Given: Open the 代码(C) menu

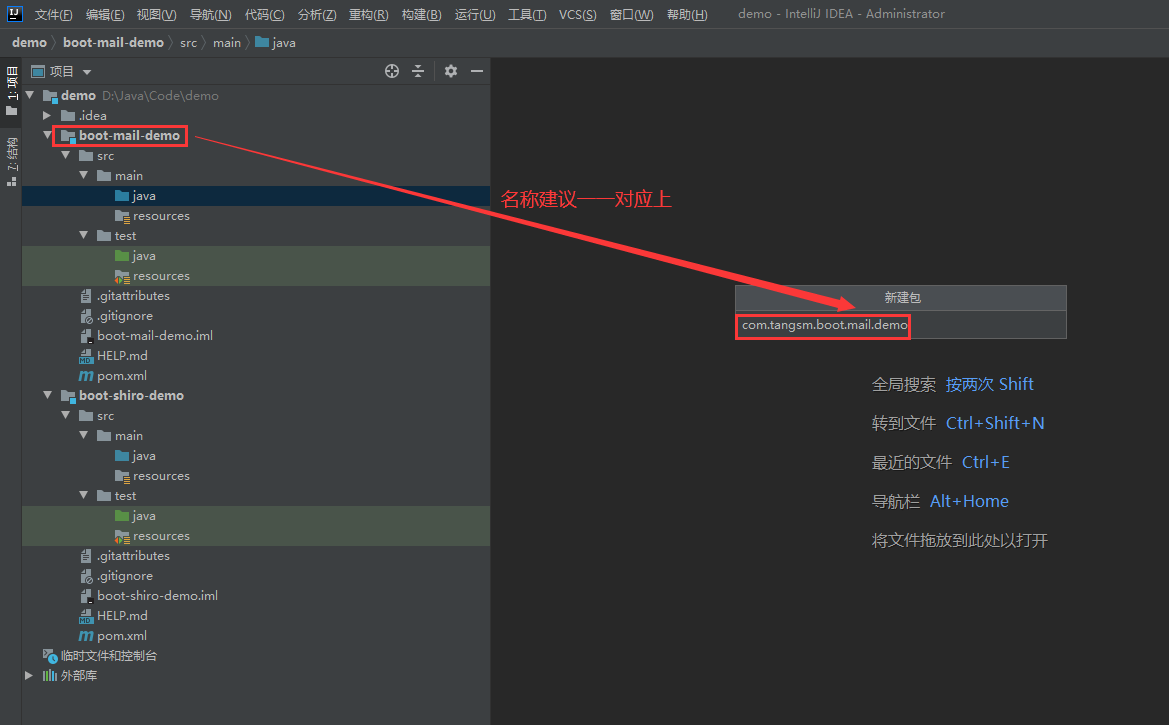Looking at the screenshot, I should [x=264, y=14].
